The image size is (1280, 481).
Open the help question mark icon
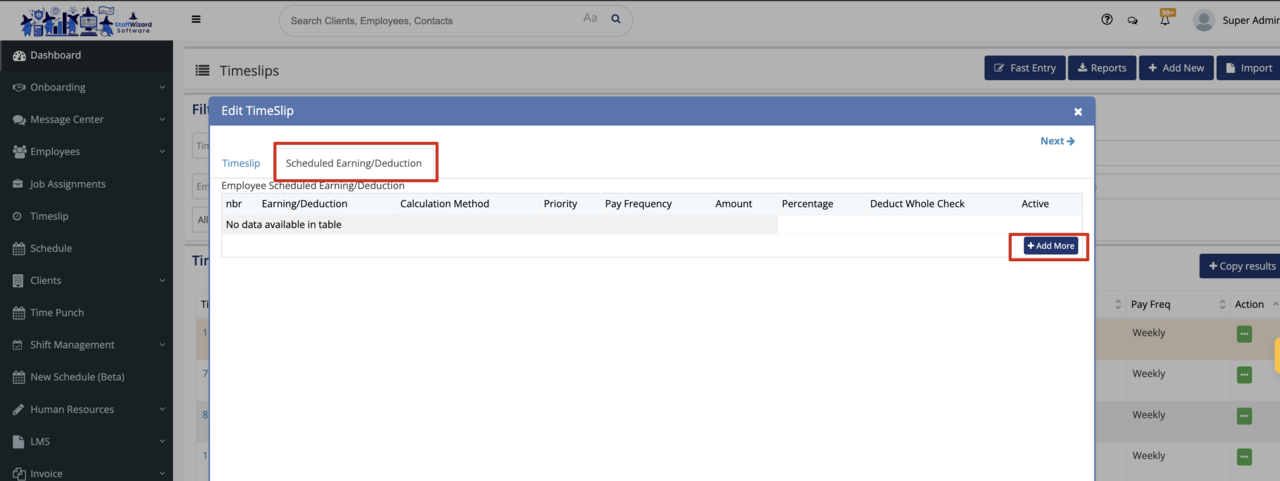click(1106, 20)
